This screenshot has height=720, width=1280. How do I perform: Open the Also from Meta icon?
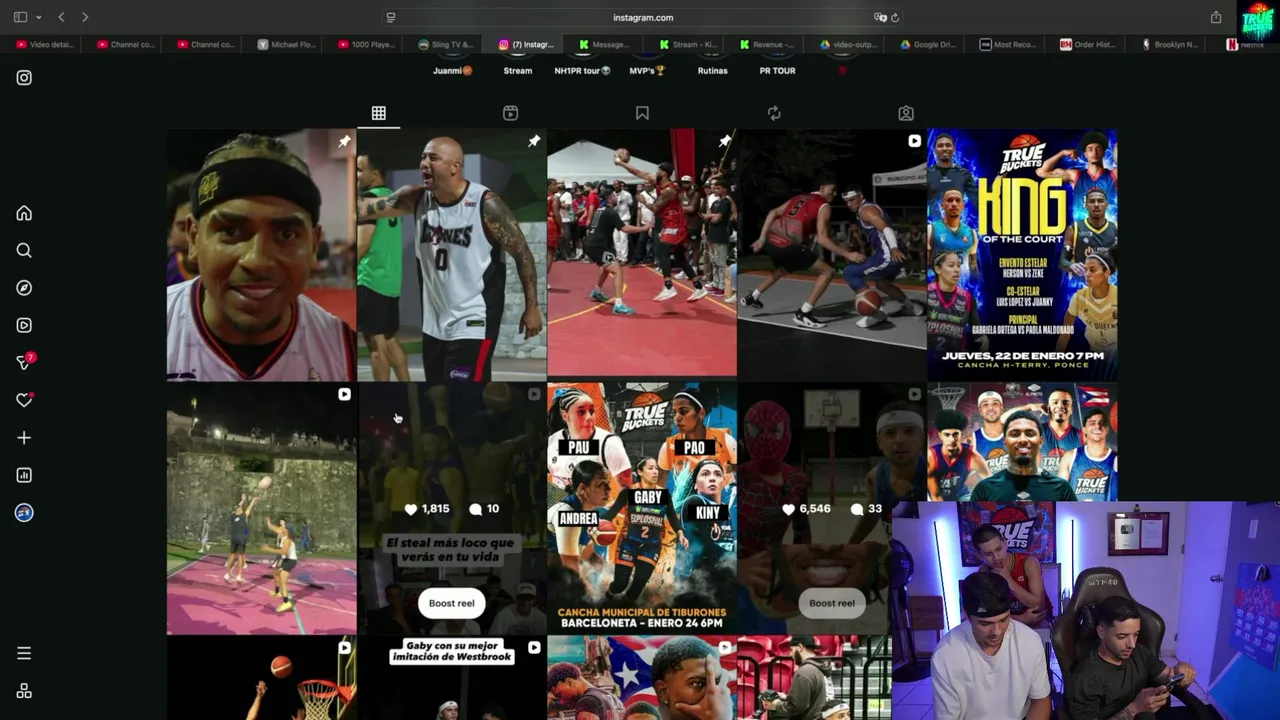24,691
